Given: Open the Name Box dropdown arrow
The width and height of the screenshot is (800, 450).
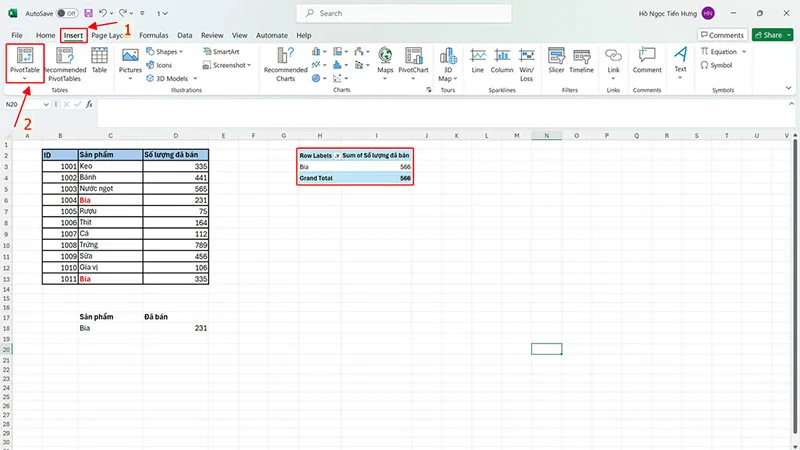Looking at the screenshot, I should click(46, 104).
